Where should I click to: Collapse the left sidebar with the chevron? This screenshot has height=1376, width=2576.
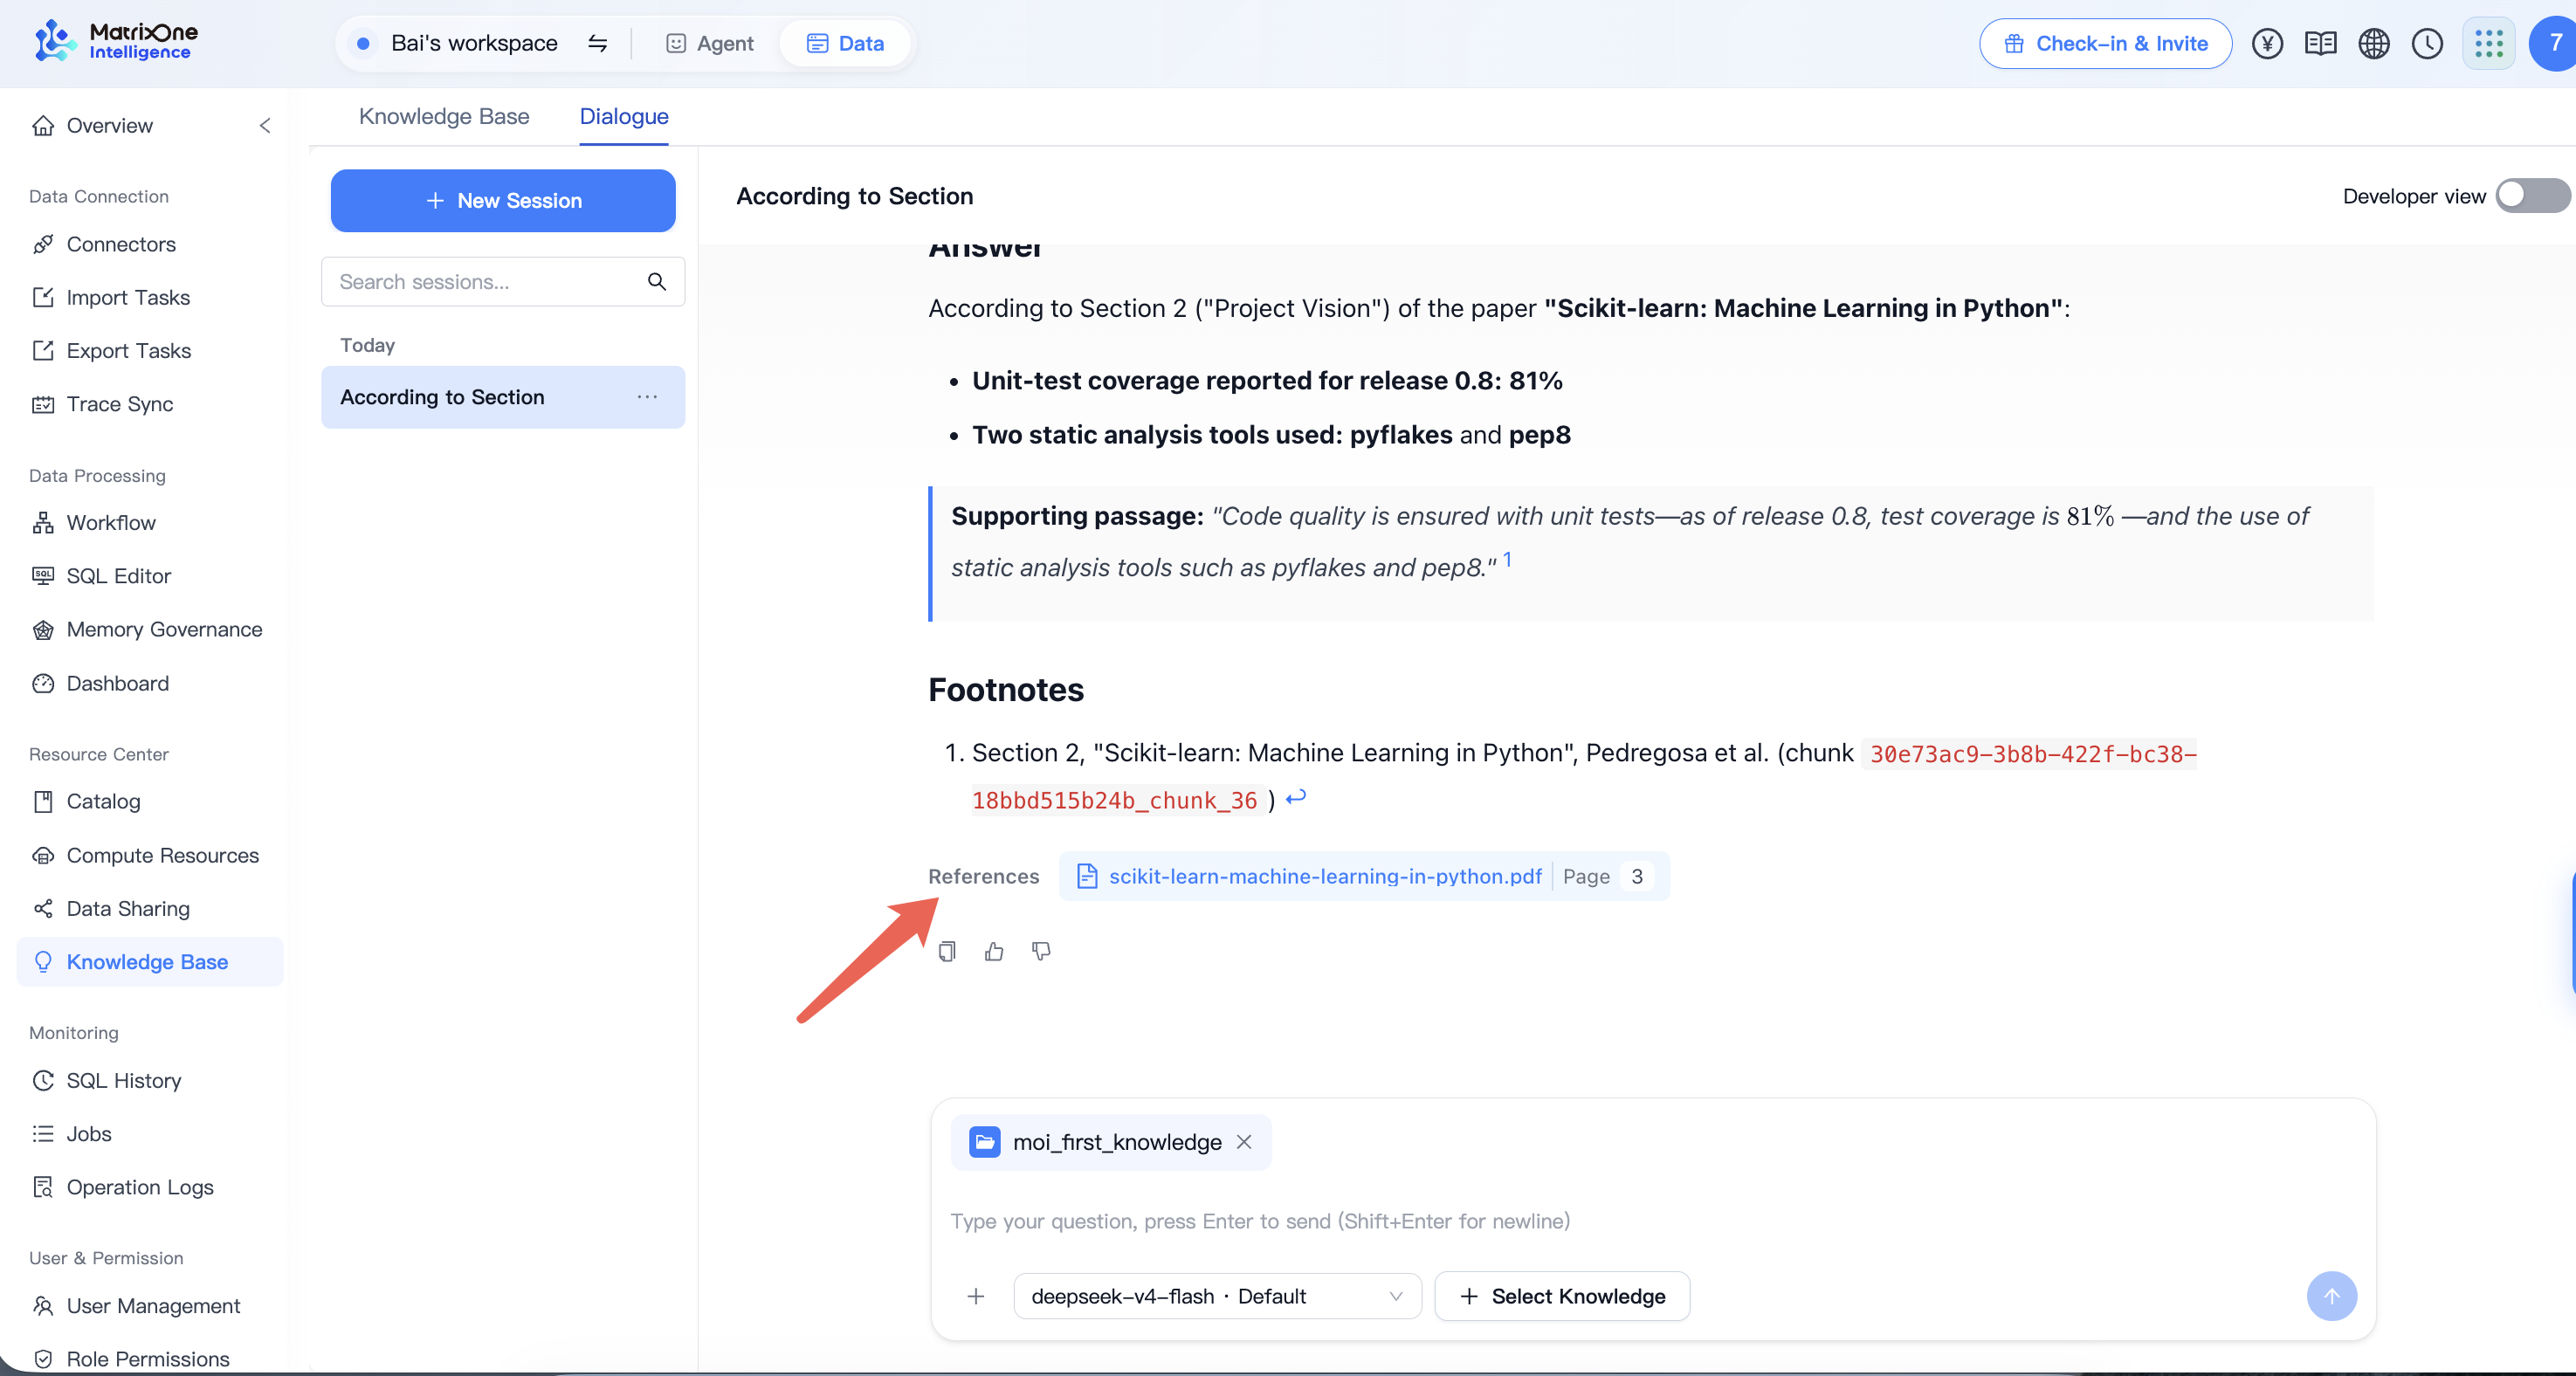[265, 125]
